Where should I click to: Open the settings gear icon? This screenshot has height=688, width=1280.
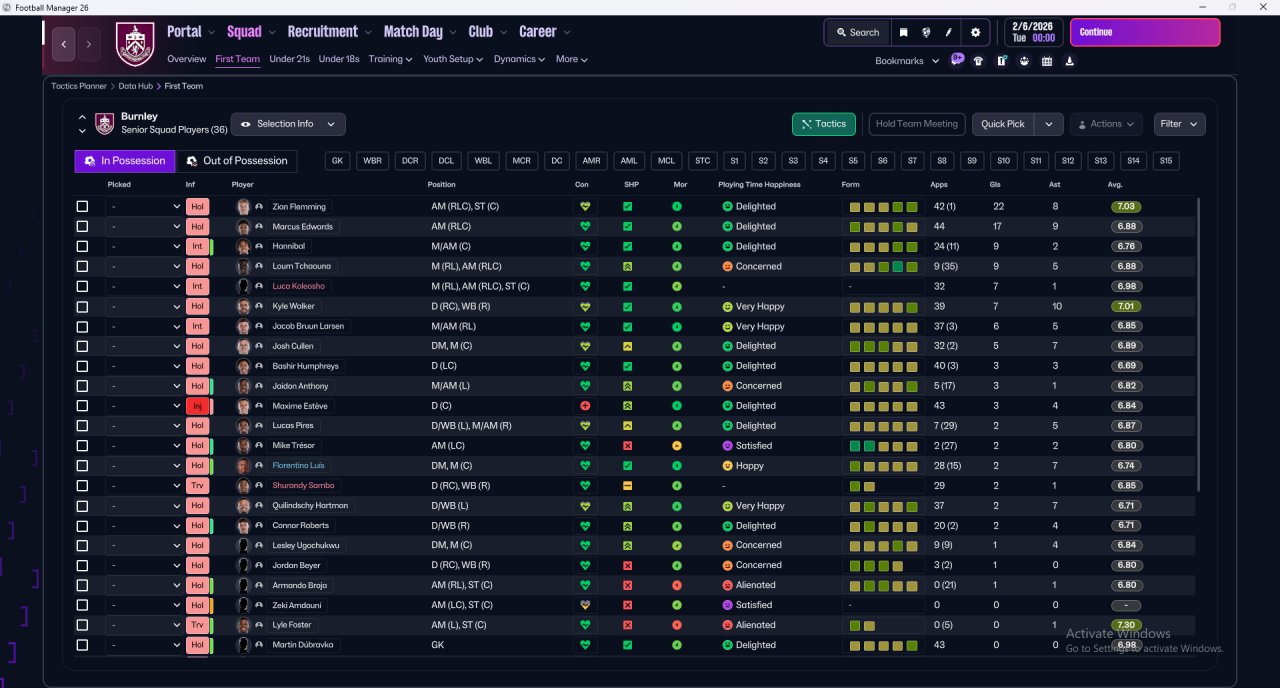pyautogui.click(x=976, y=32)
